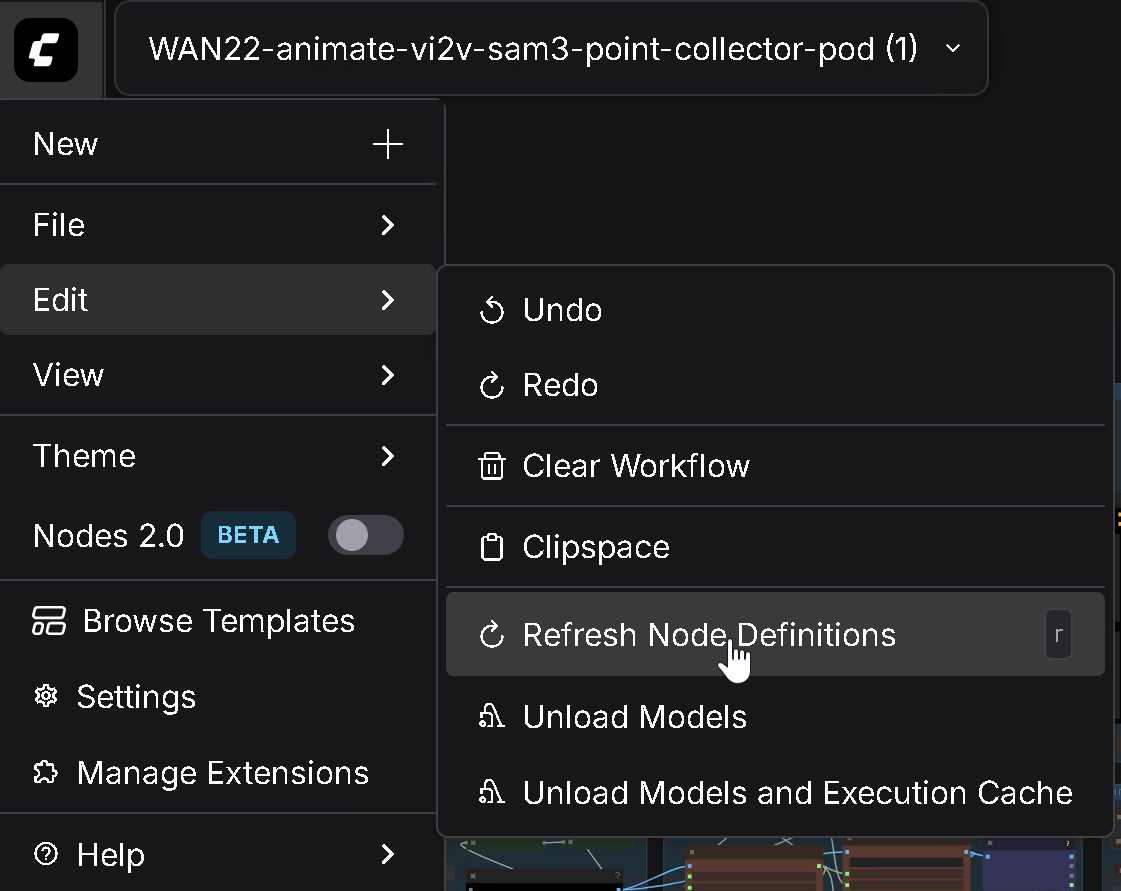The height and width of the screenshot is (891, 1121).
Task: Choose Unload Models from Edit submenu
Action: point(634,717)
